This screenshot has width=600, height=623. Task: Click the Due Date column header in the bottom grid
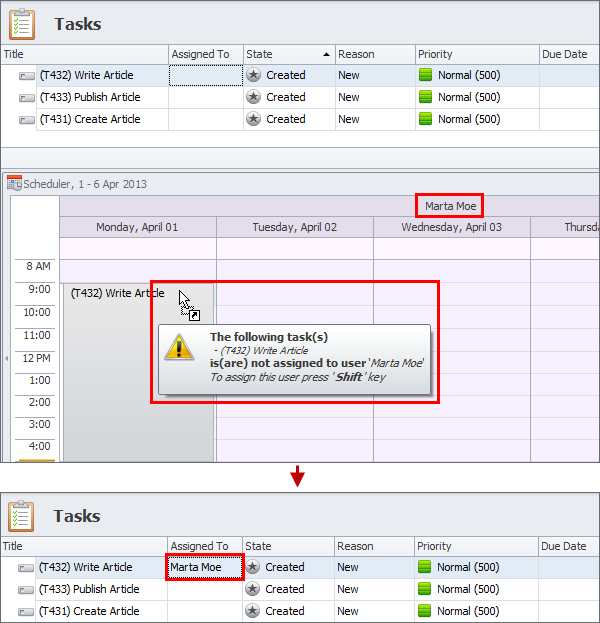pos(565,546)
